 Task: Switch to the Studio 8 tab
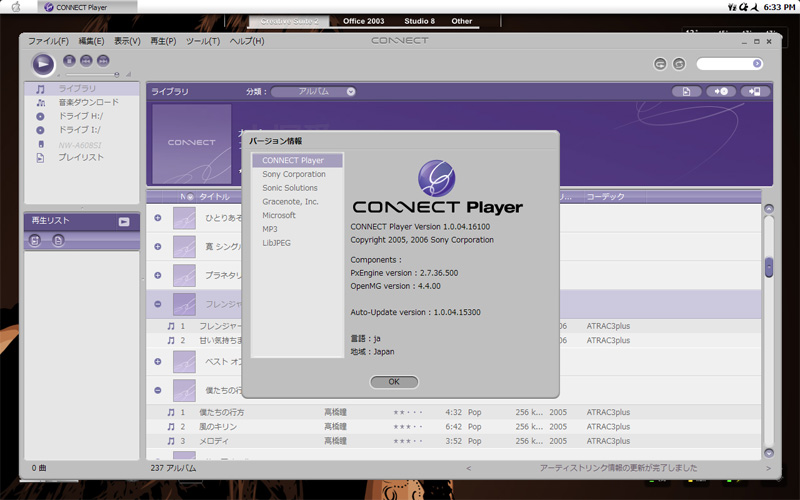(419, 21)
